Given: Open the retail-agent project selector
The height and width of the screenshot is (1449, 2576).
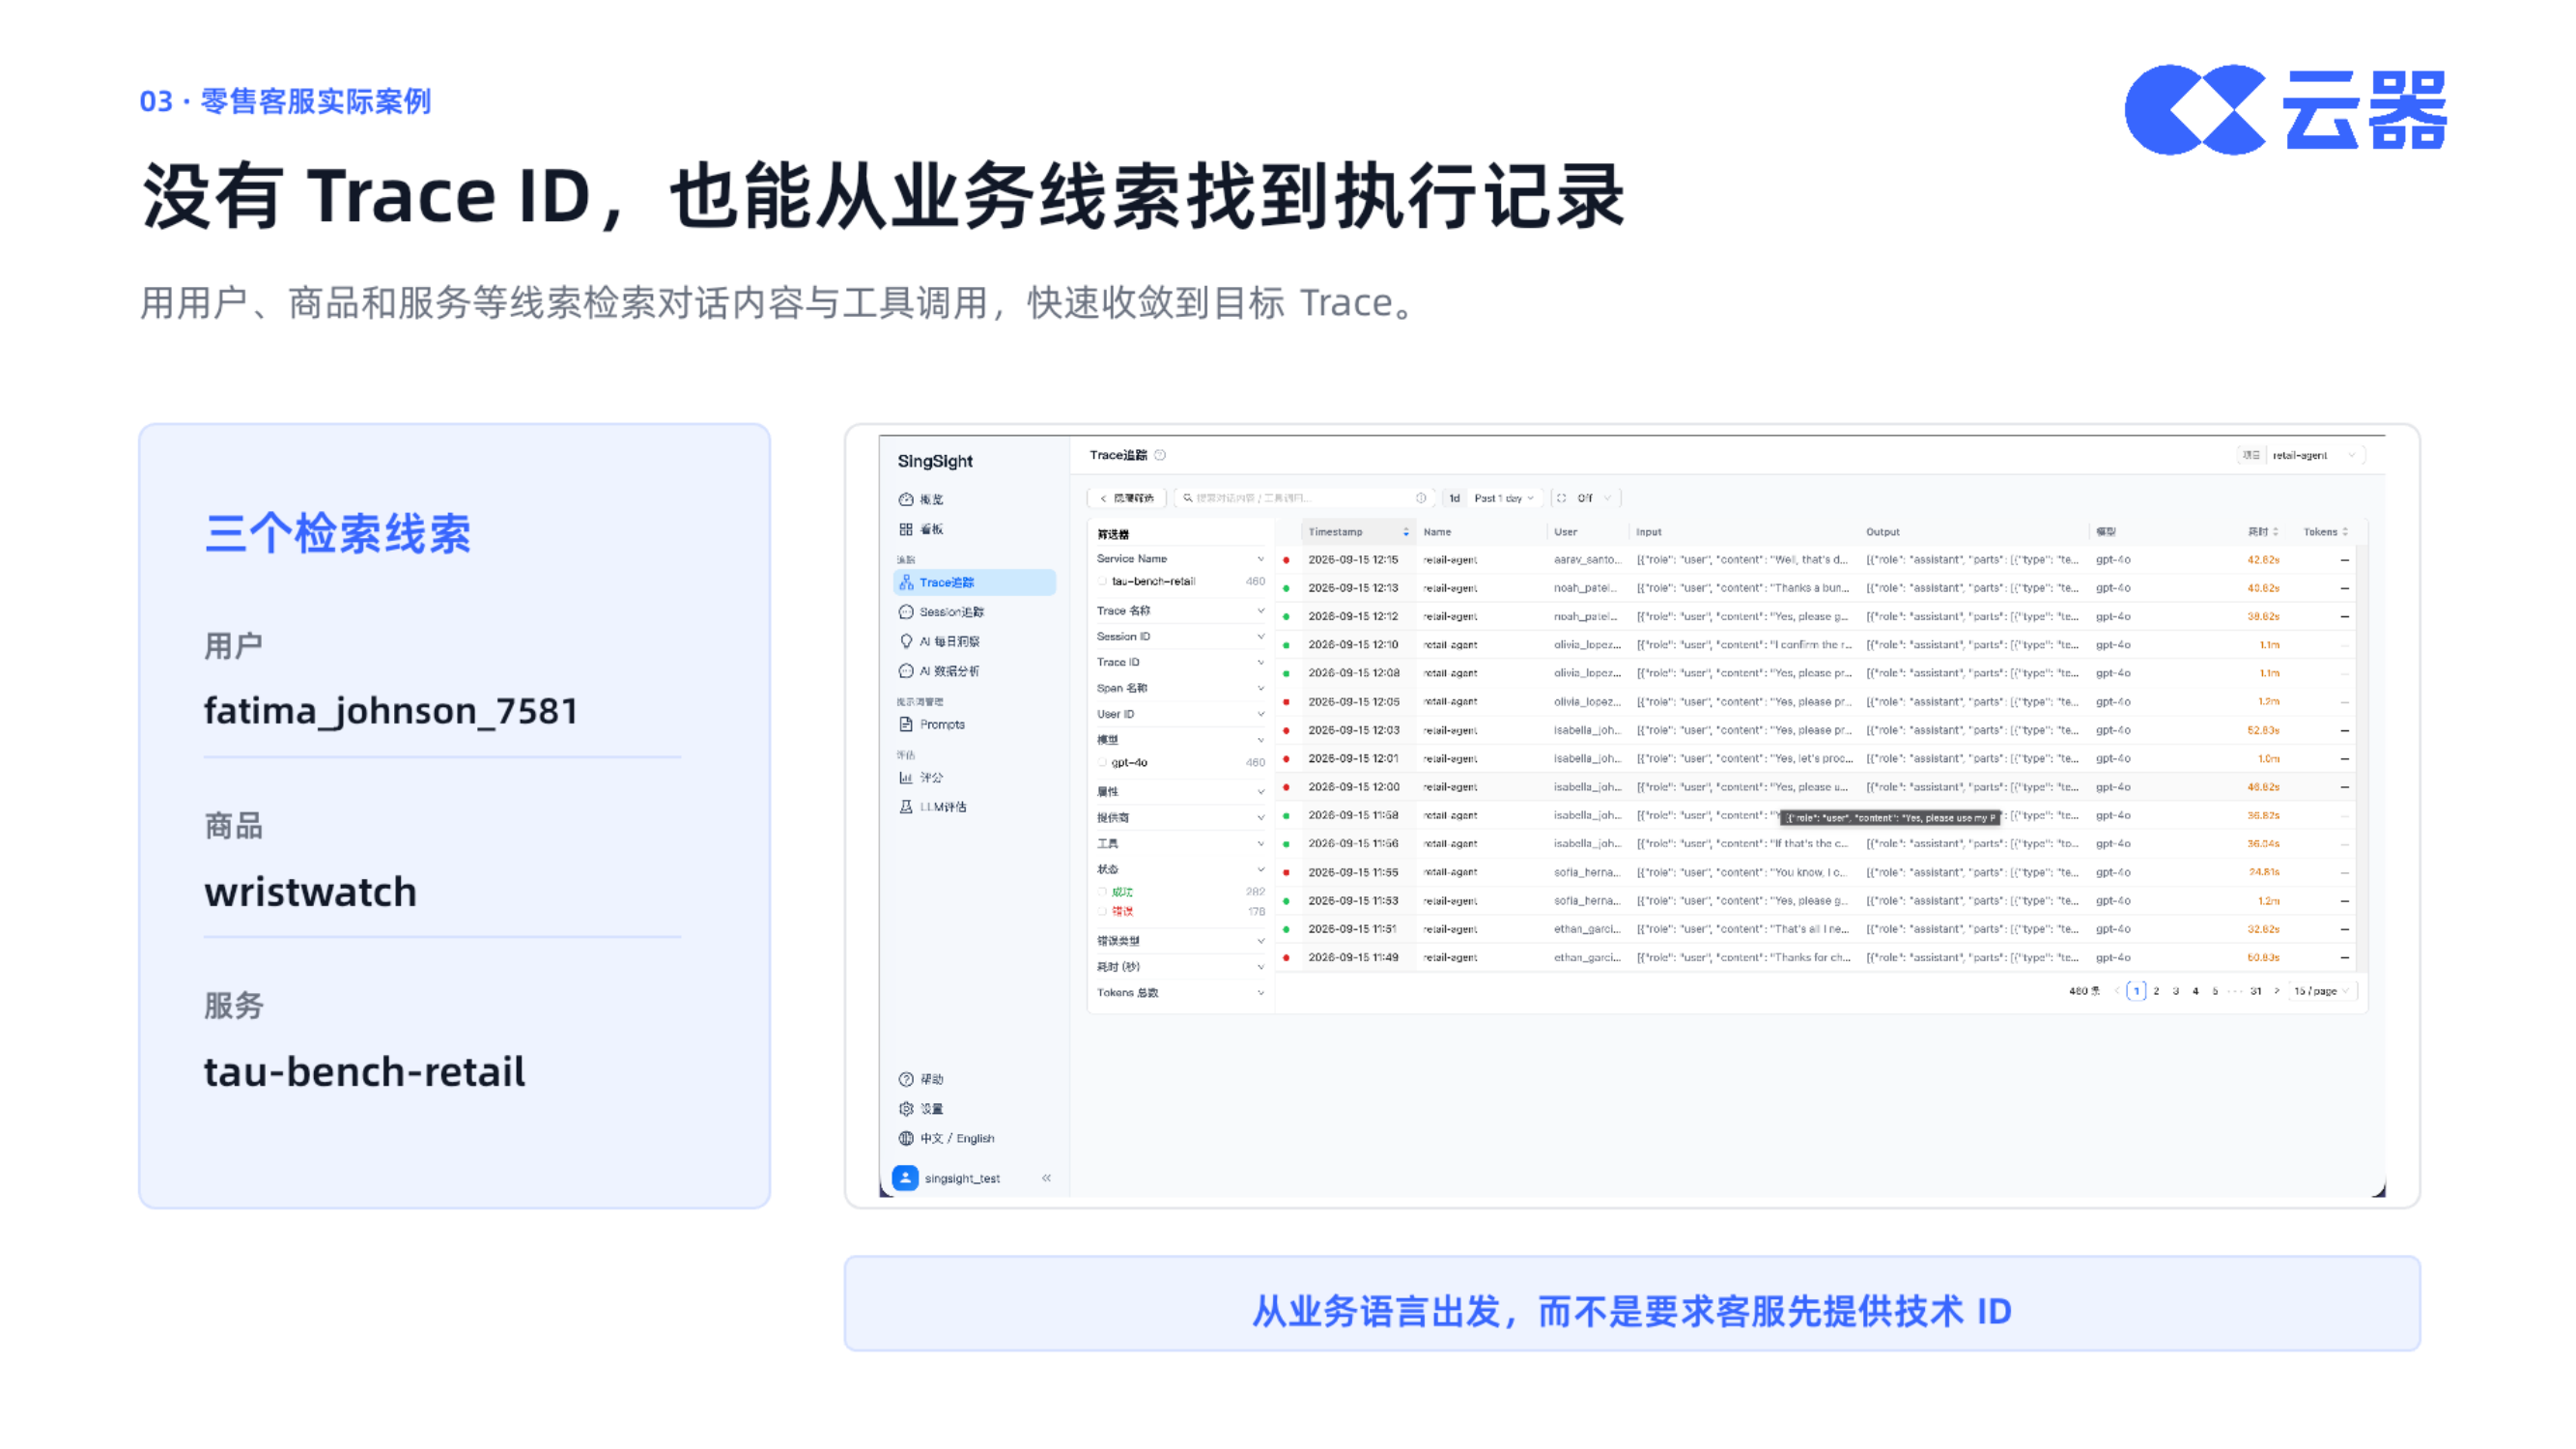Looking at the screenshot, I should [2302, 455].
